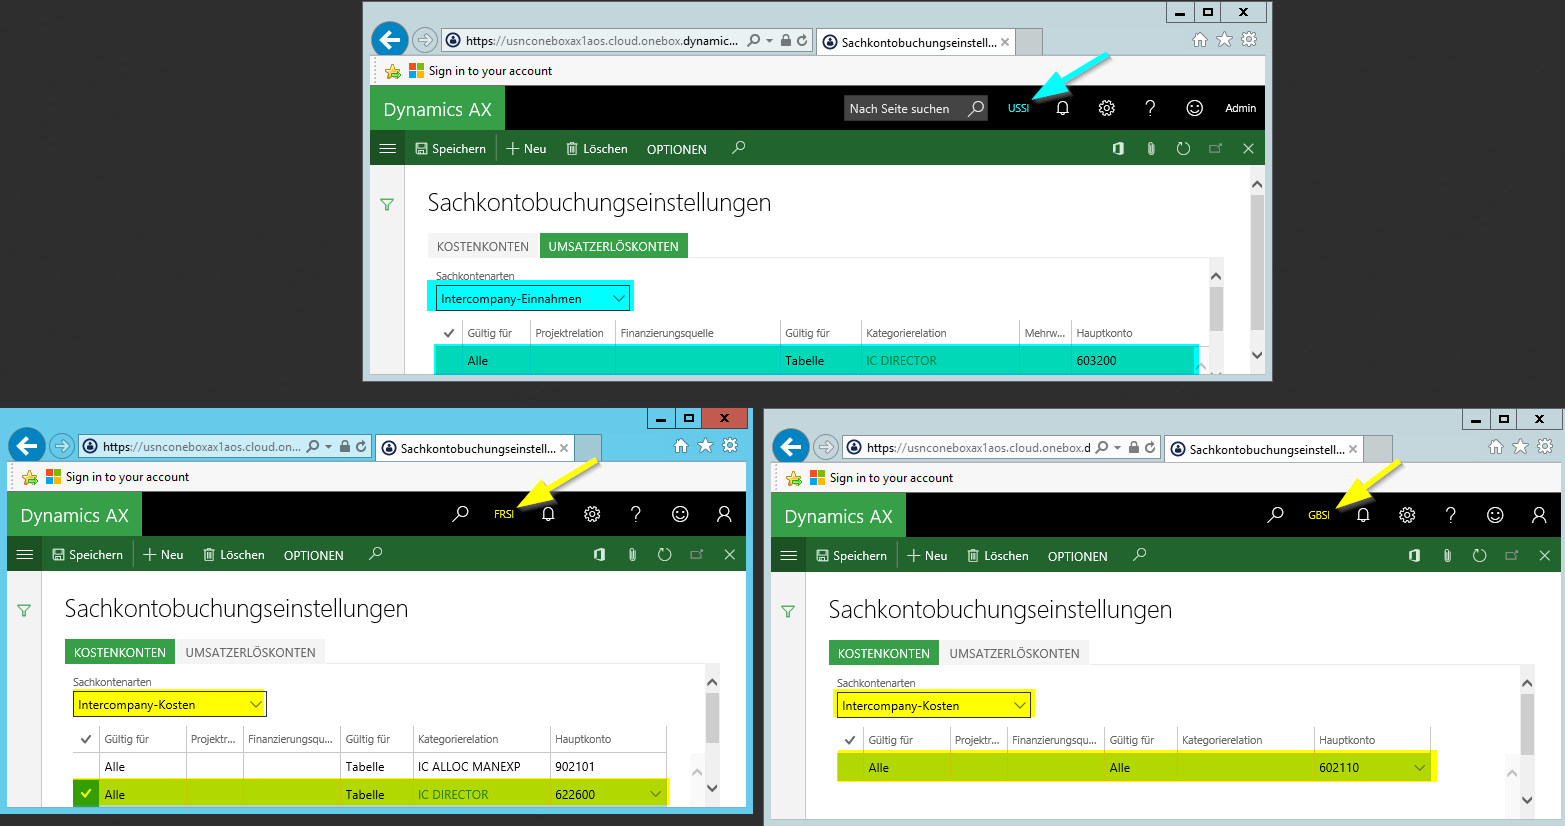Toggle select-all checkmark in the USSI grid header

point(449,333)
